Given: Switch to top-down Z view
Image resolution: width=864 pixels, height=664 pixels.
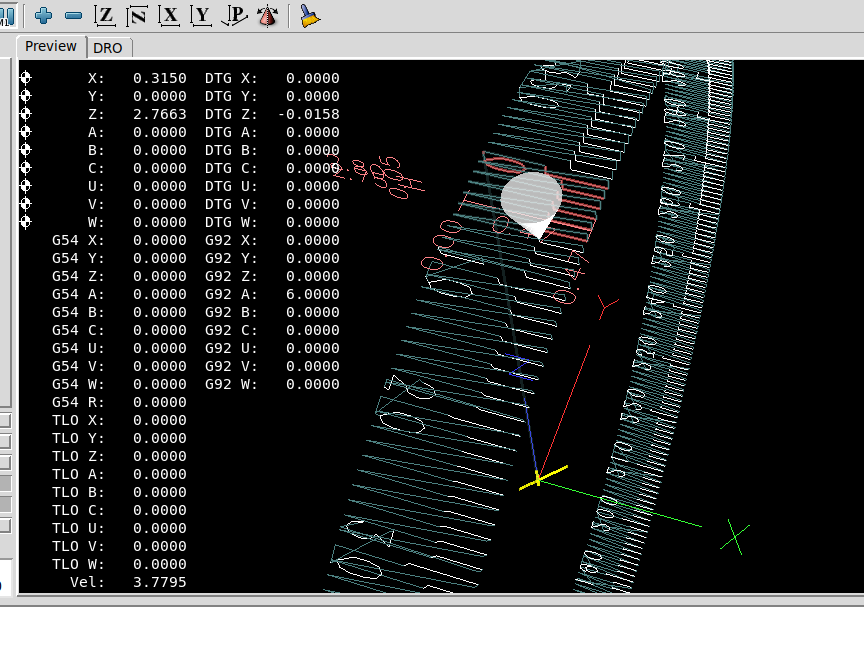Looking at the screenshot, I should click(x=105, y=15).
